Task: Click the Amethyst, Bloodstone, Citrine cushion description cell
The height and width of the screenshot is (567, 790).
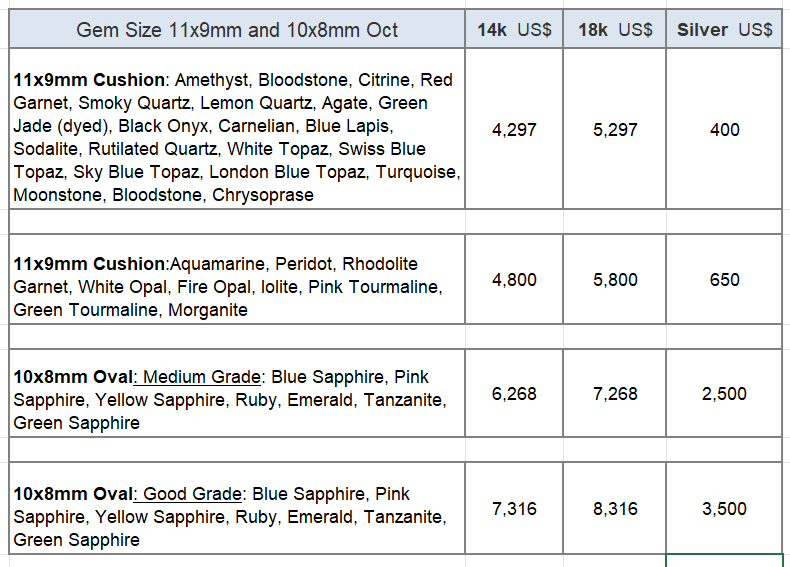Action: (x=237, y=137)
